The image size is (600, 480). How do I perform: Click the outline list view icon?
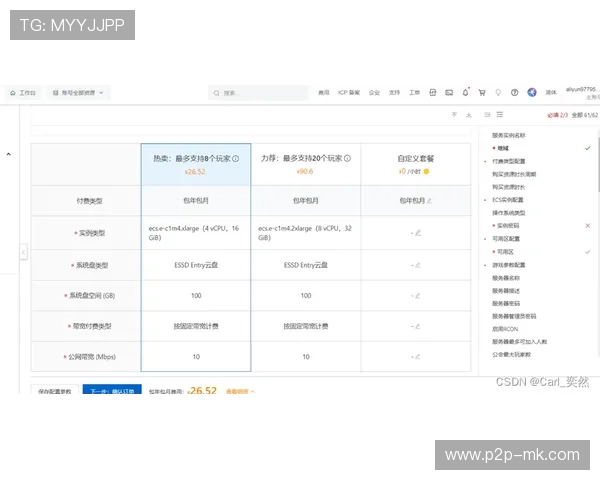coord(500,114)
